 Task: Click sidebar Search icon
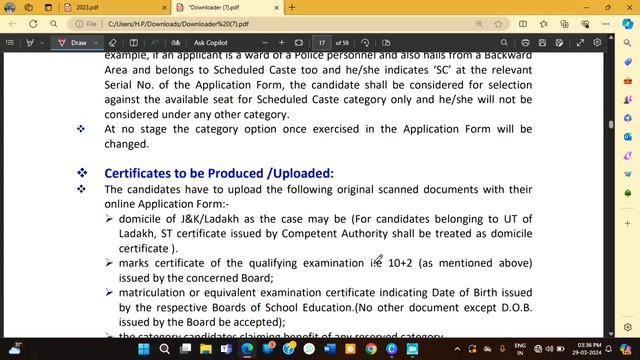tap(628, 43)
